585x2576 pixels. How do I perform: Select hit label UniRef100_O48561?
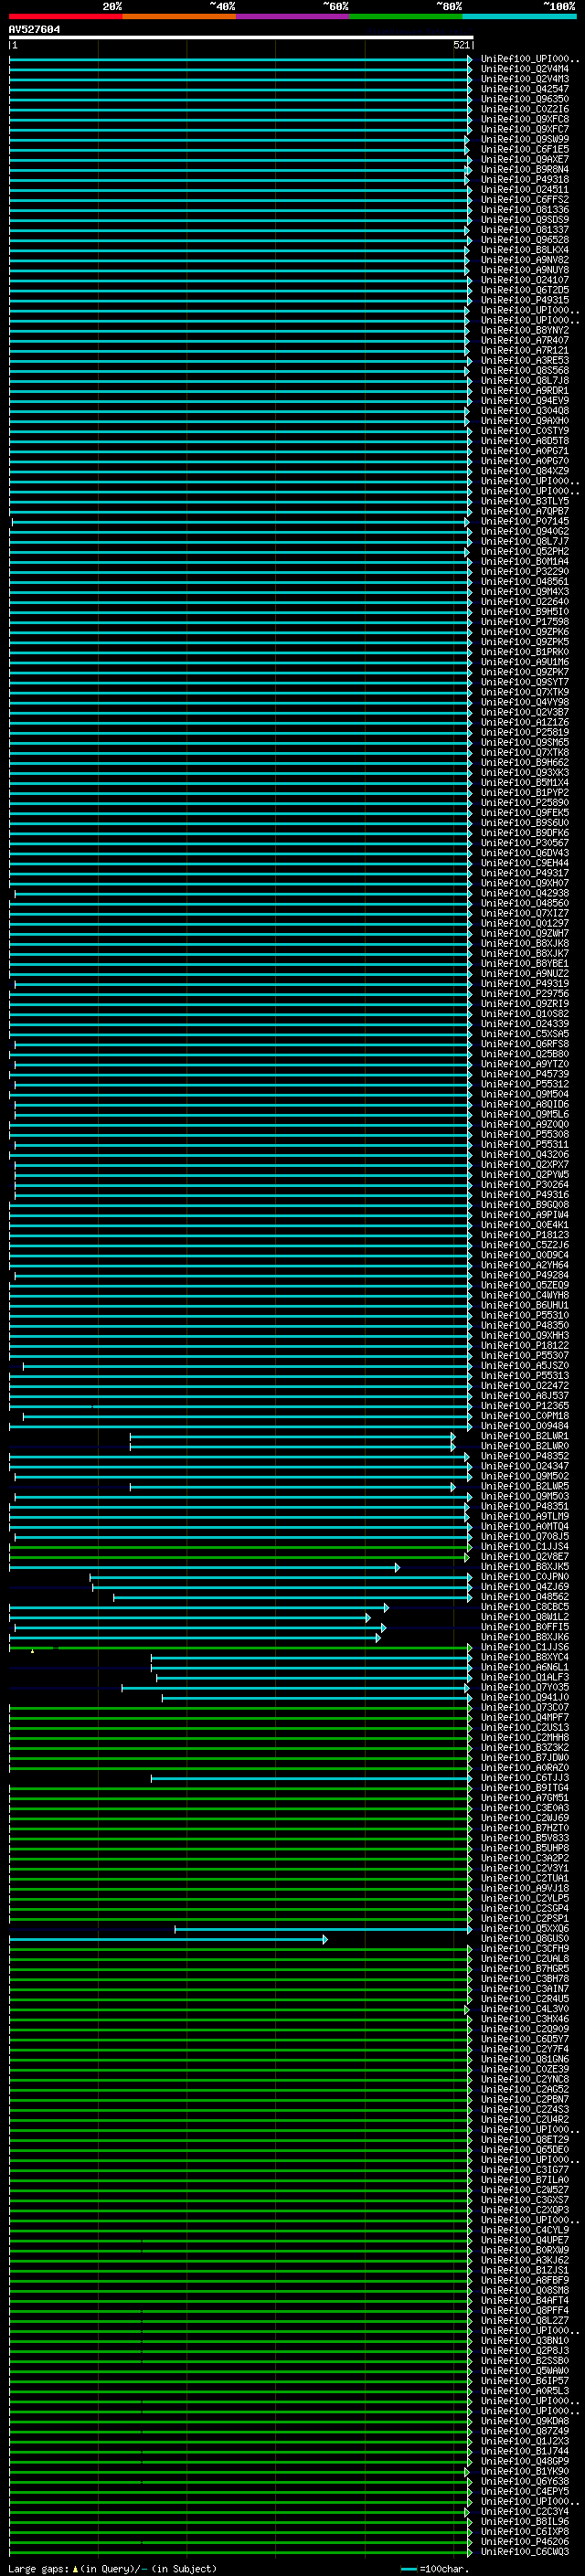click(x=524, y=581)
